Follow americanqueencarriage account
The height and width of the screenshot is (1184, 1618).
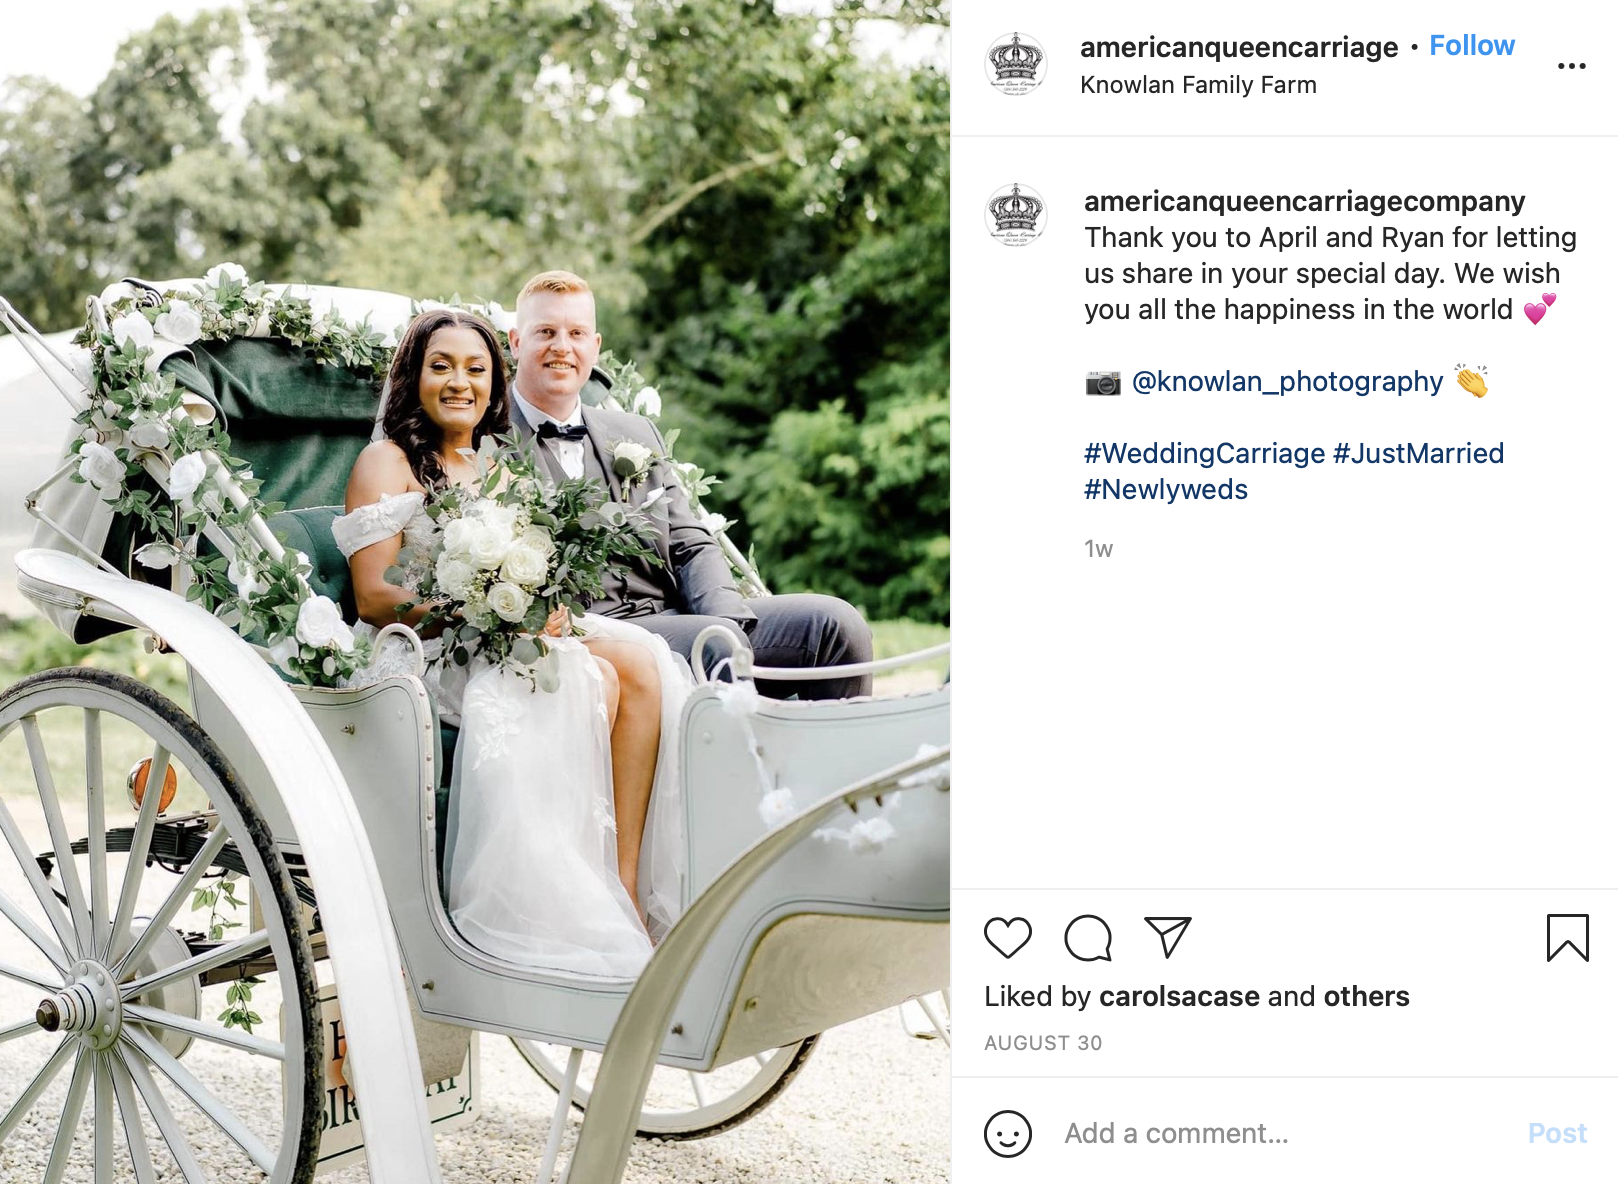click(1472, 46)
